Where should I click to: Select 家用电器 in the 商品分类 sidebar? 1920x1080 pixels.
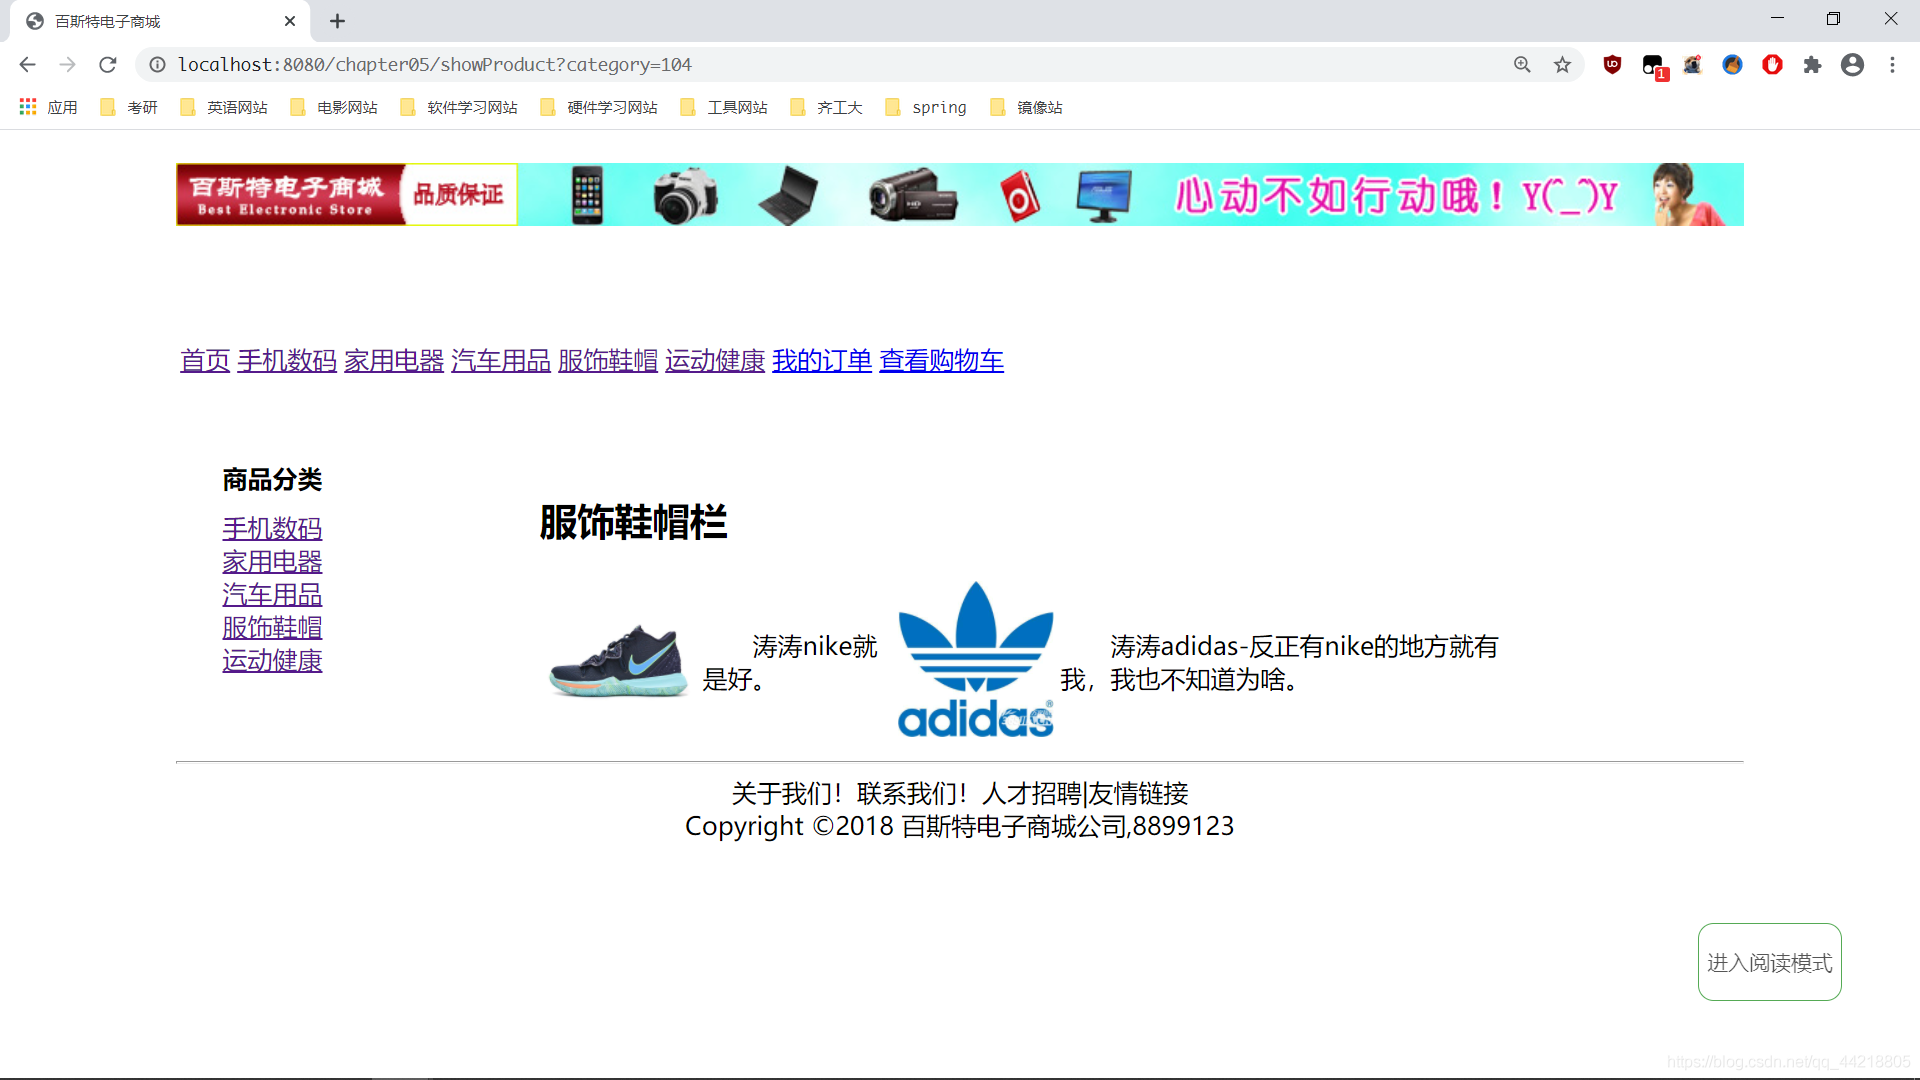click(x=272, y=561)
